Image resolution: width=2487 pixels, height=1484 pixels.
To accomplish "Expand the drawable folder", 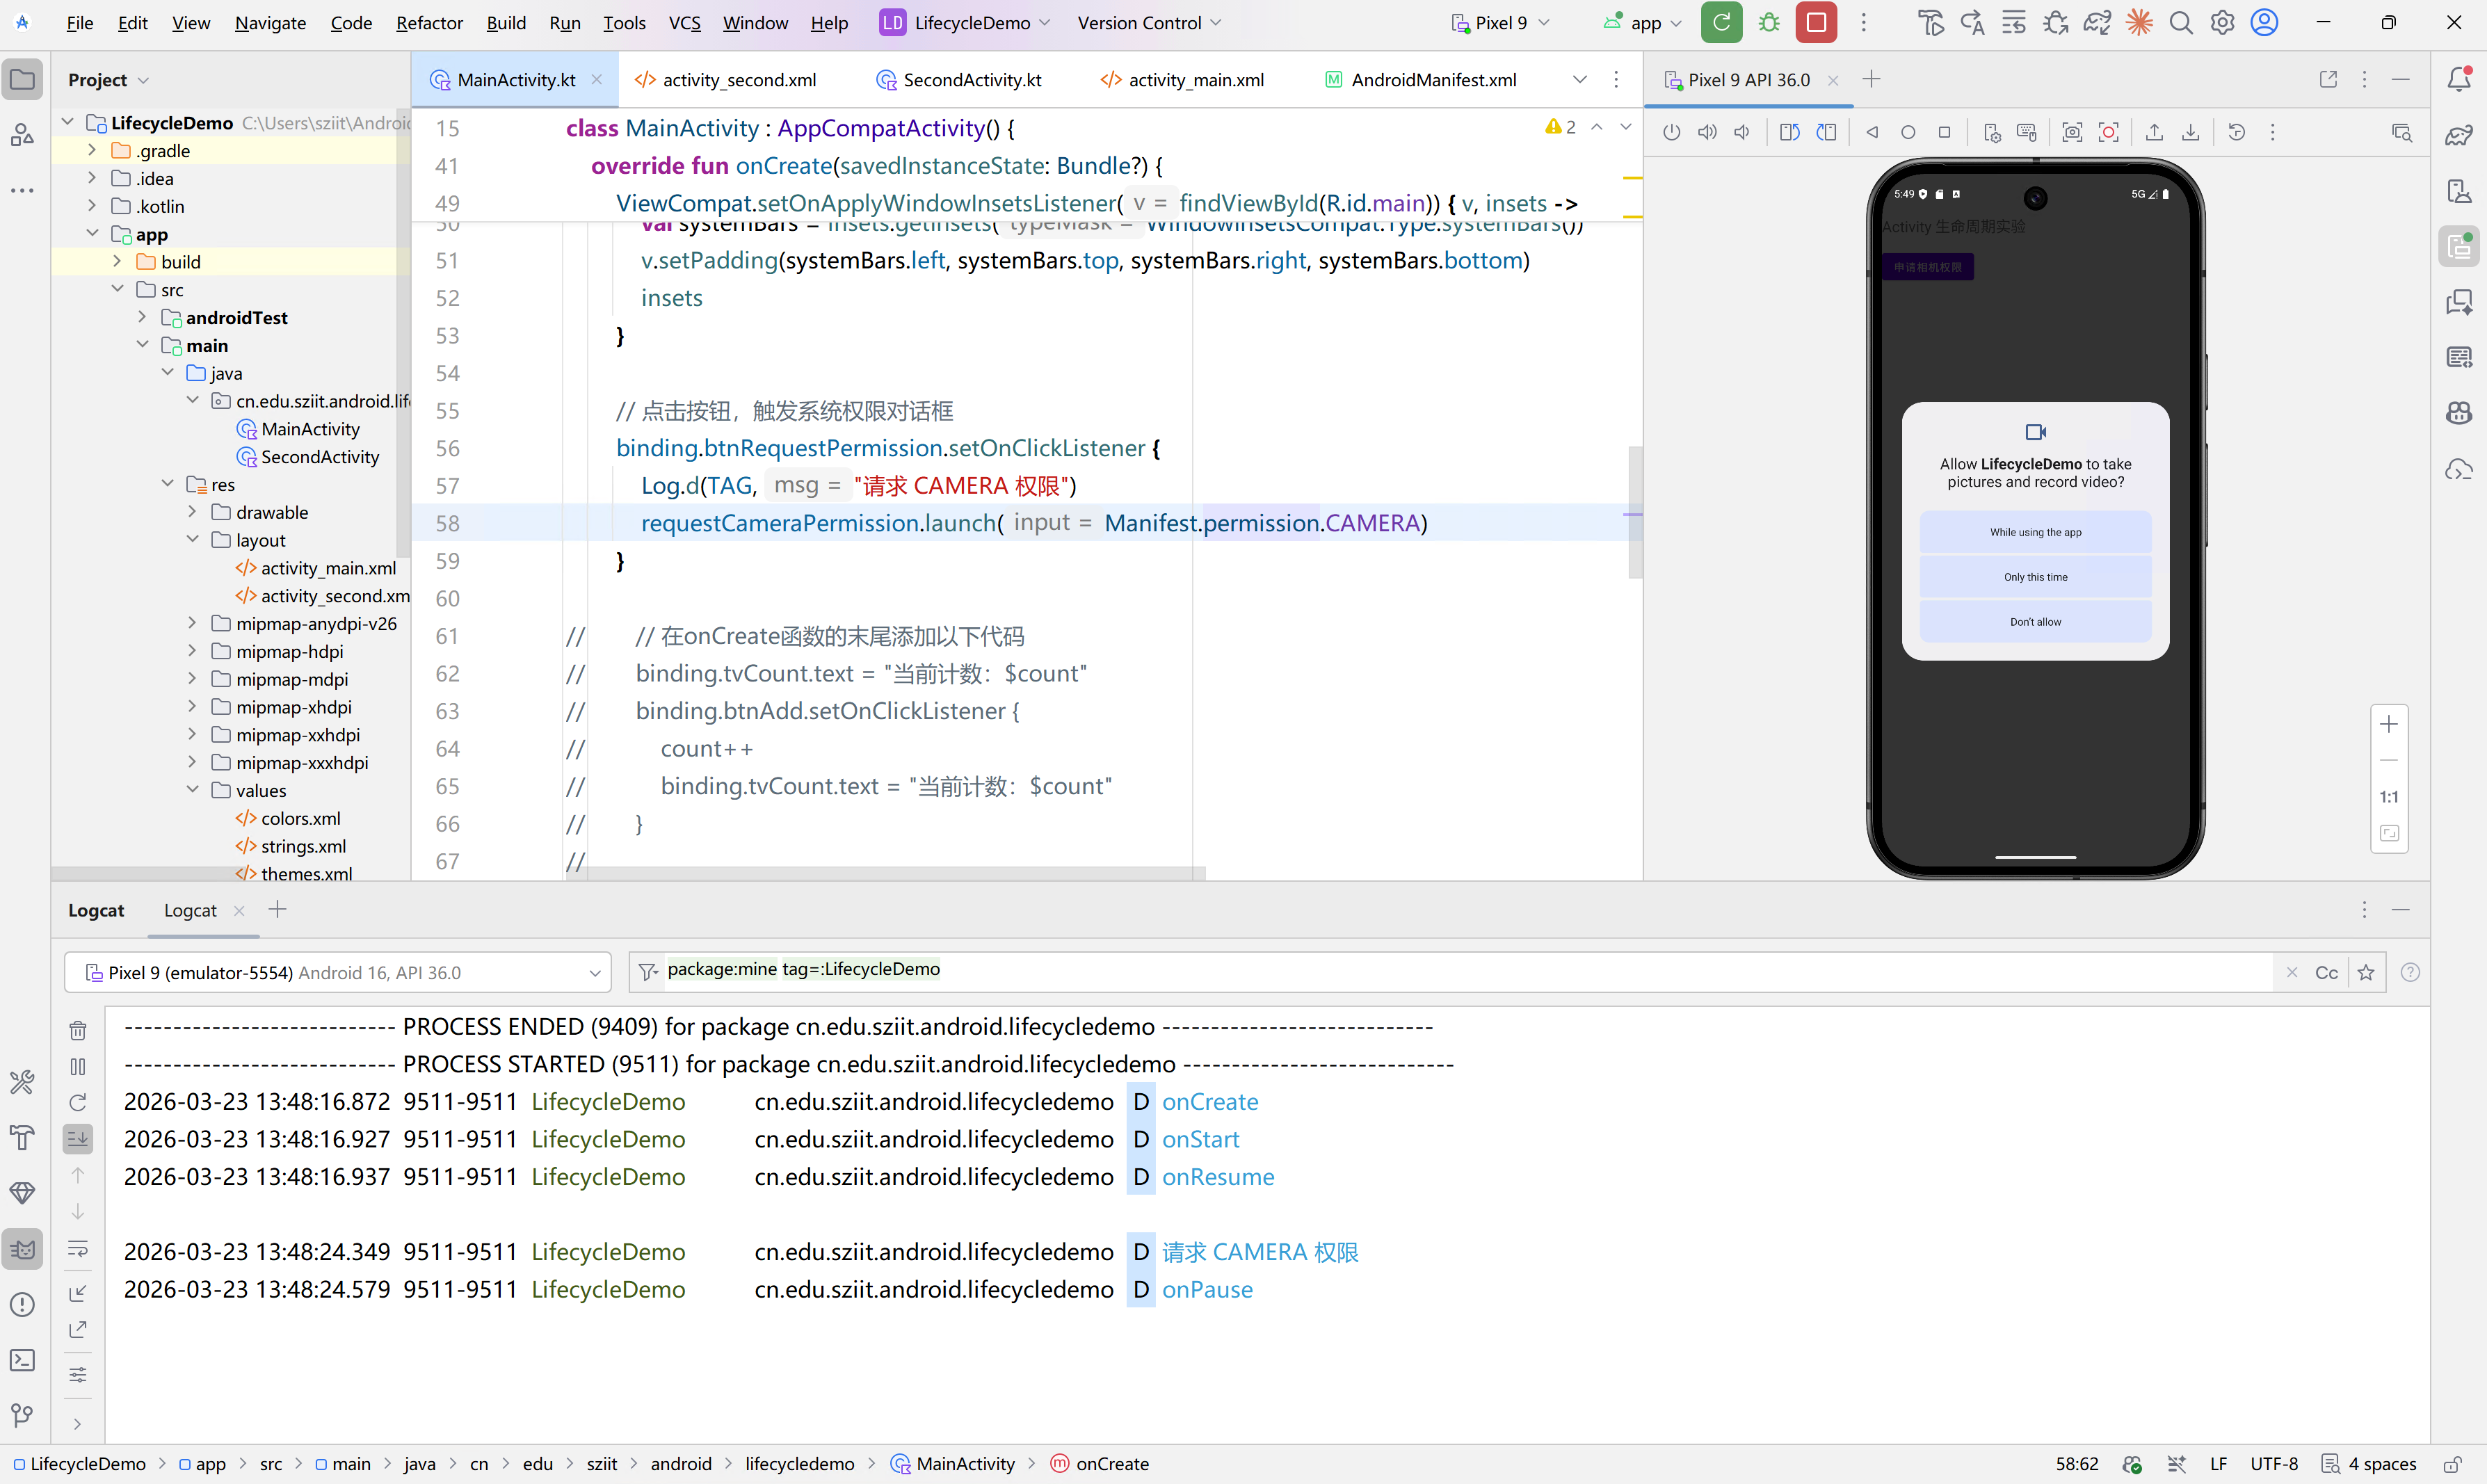I will pos(192,512).
